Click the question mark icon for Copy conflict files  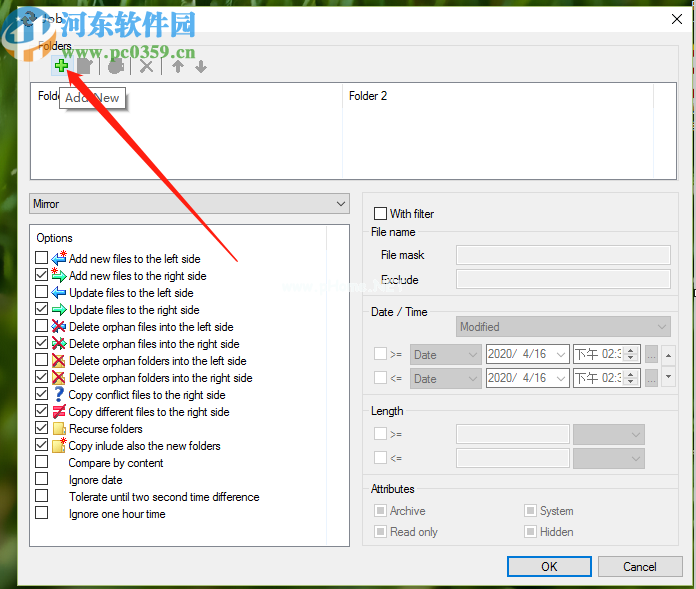pos(58,395)
